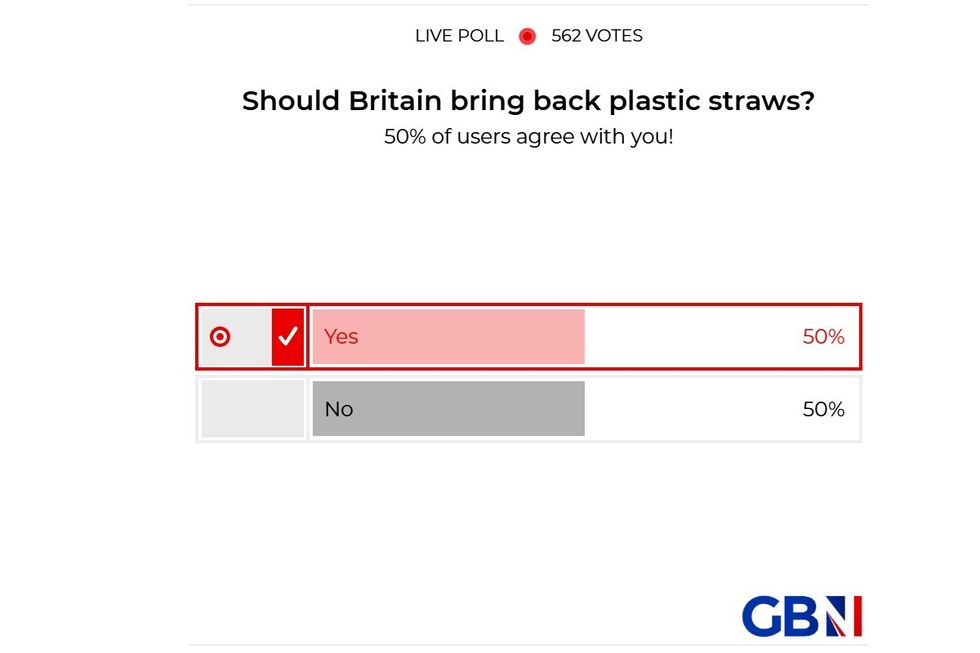Click the Yes answer label
Screen dimensions: 980x653
[342, 337]
